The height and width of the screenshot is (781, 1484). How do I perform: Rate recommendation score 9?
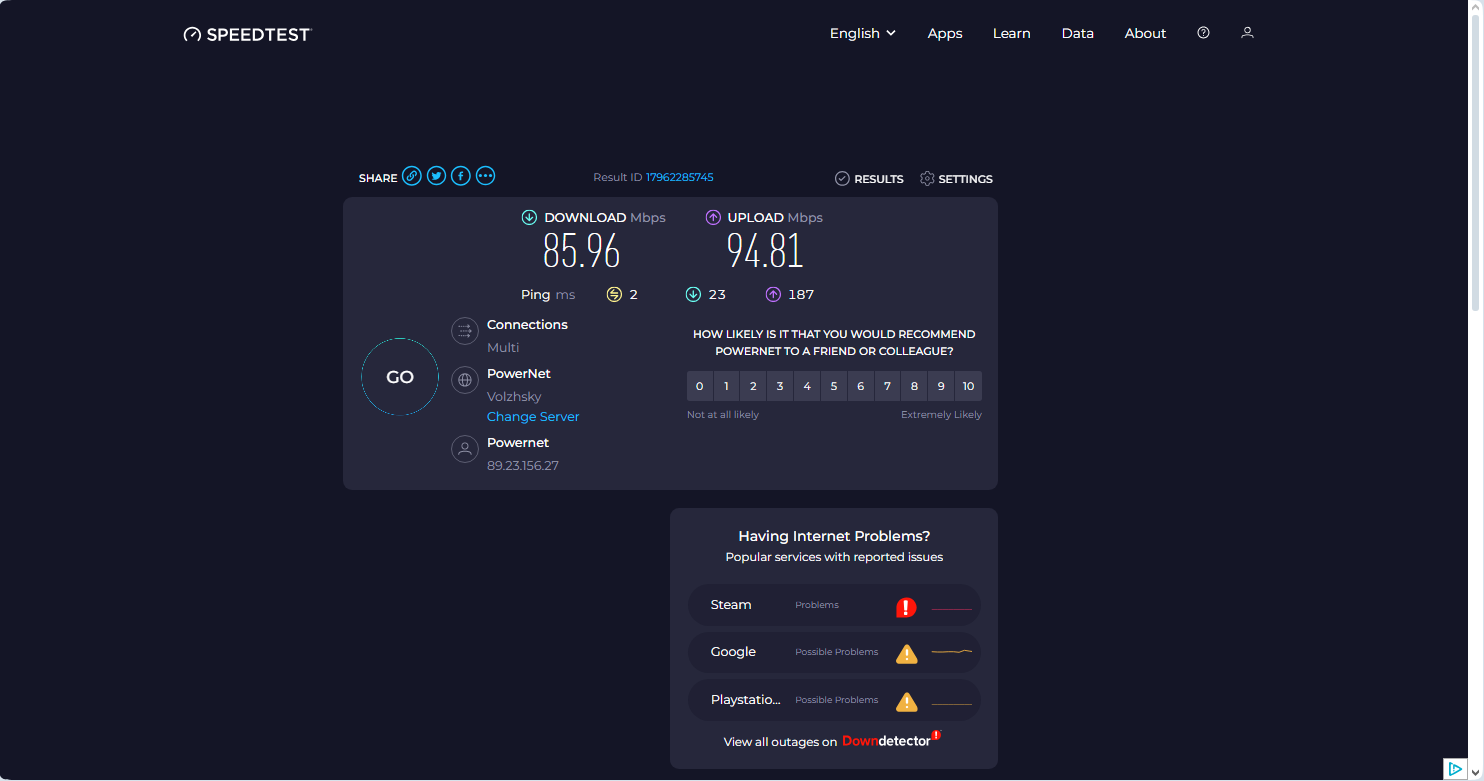[941, 386]
